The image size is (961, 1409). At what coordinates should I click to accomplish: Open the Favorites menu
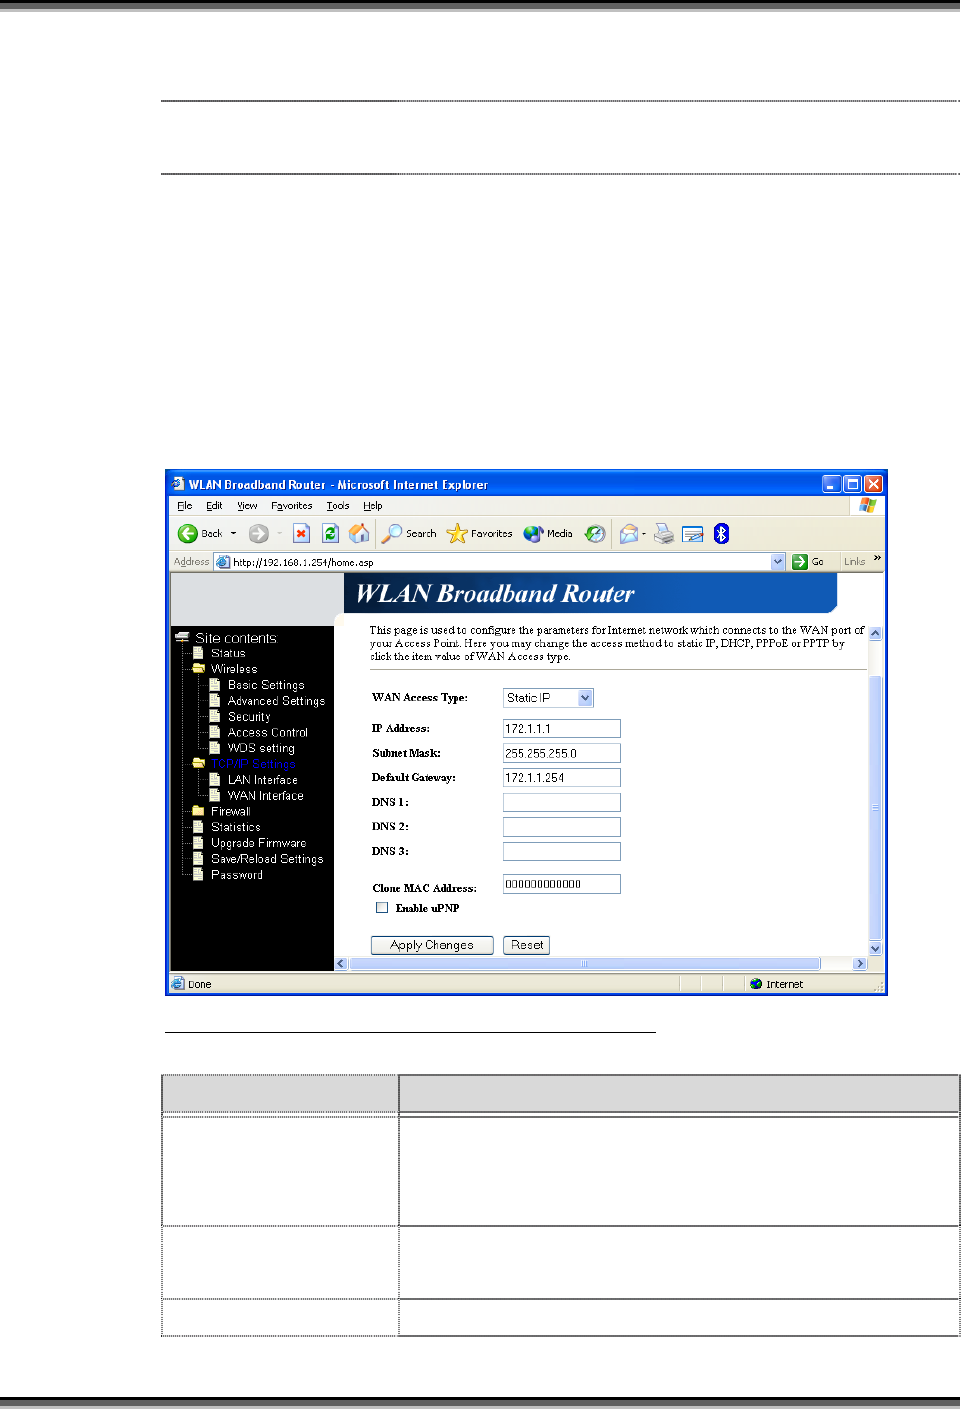[292, 506]
